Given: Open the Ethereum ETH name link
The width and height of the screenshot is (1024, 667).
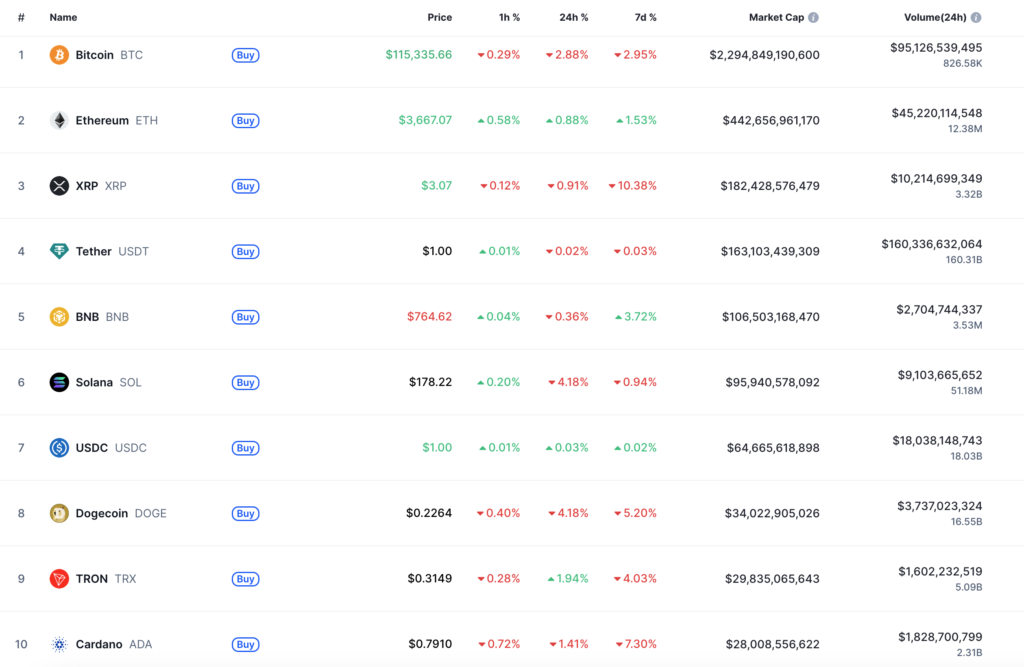Looking at the screenshot, I should [x=117, y=120].
